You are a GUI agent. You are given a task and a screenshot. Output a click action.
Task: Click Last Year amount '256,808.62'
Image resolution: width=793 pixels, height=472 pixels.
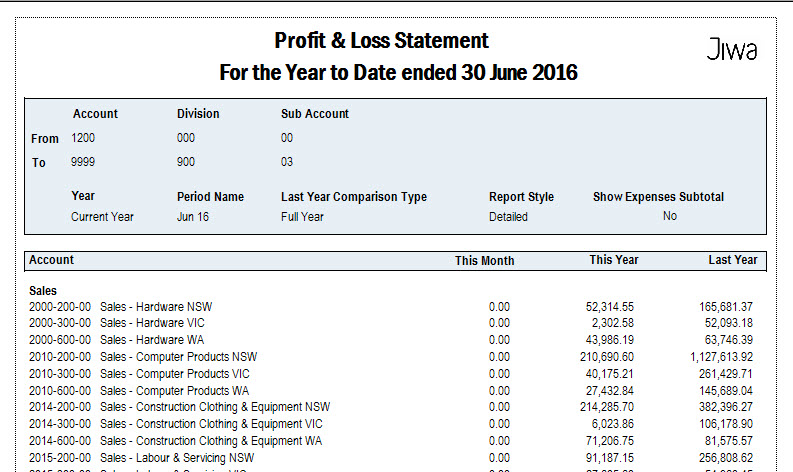coord(726,458)
